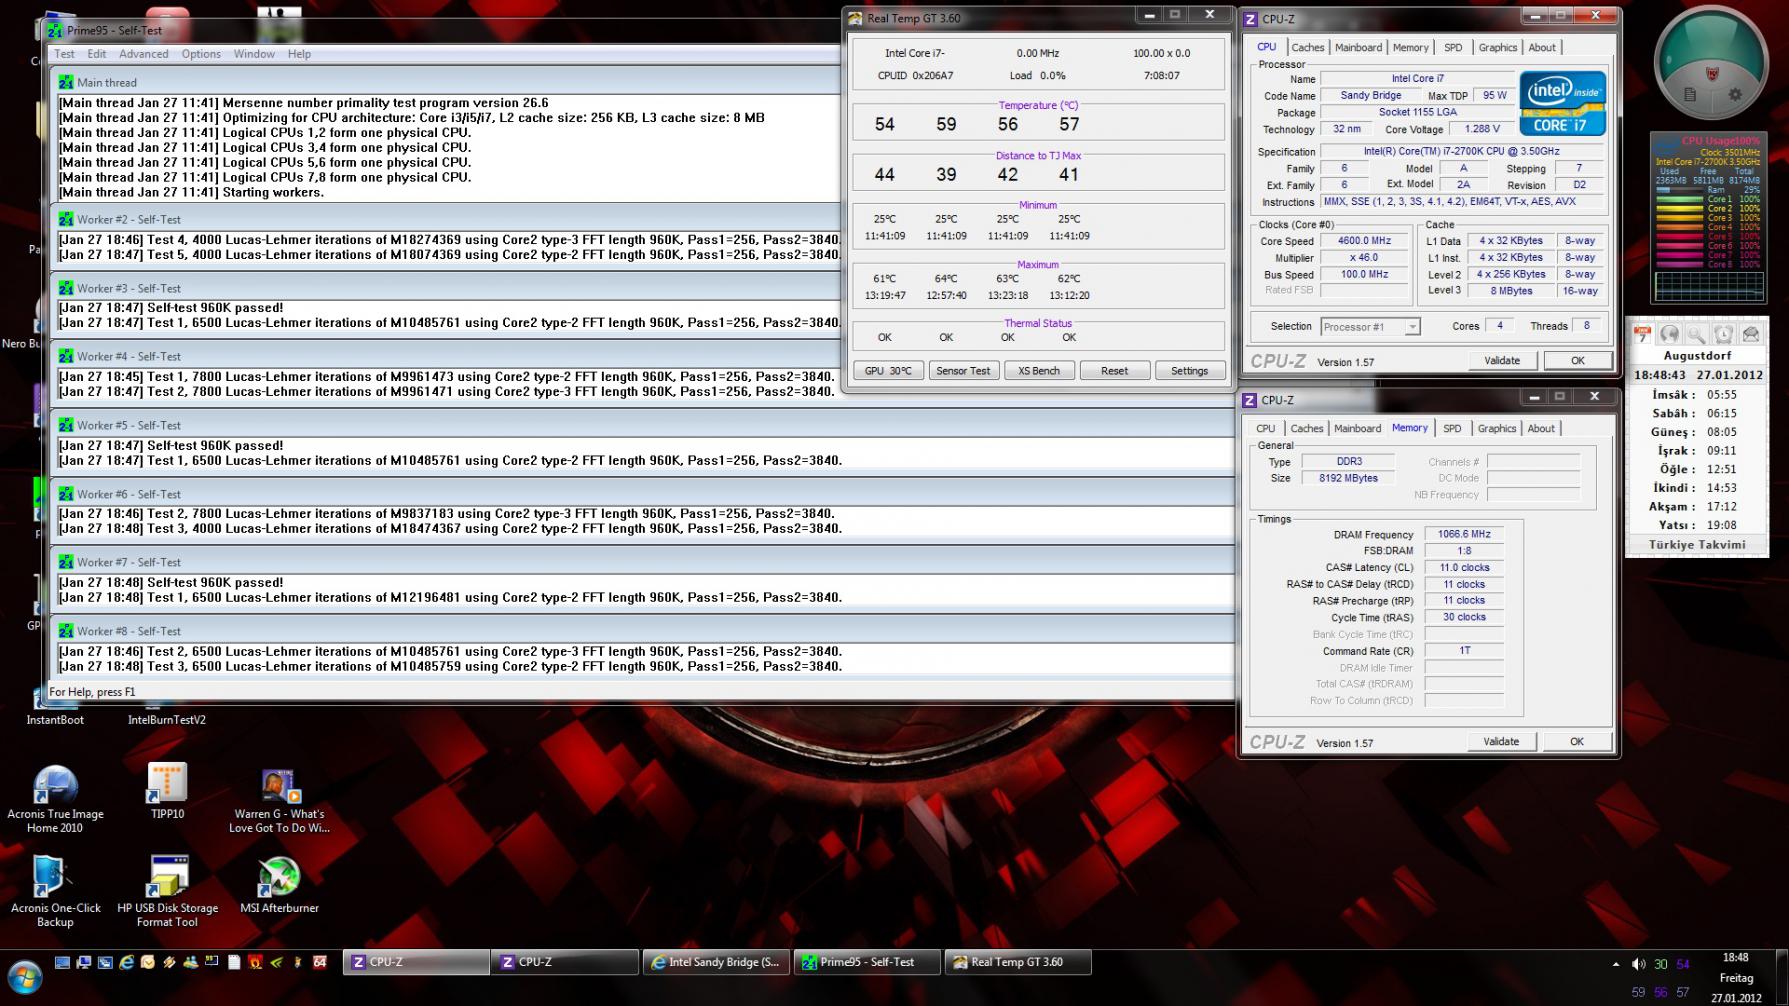This screenshot has width=1789, height=1006.
Task: Open Graphics tab in upper CPU-Z window
Action: pos(1497,47)
